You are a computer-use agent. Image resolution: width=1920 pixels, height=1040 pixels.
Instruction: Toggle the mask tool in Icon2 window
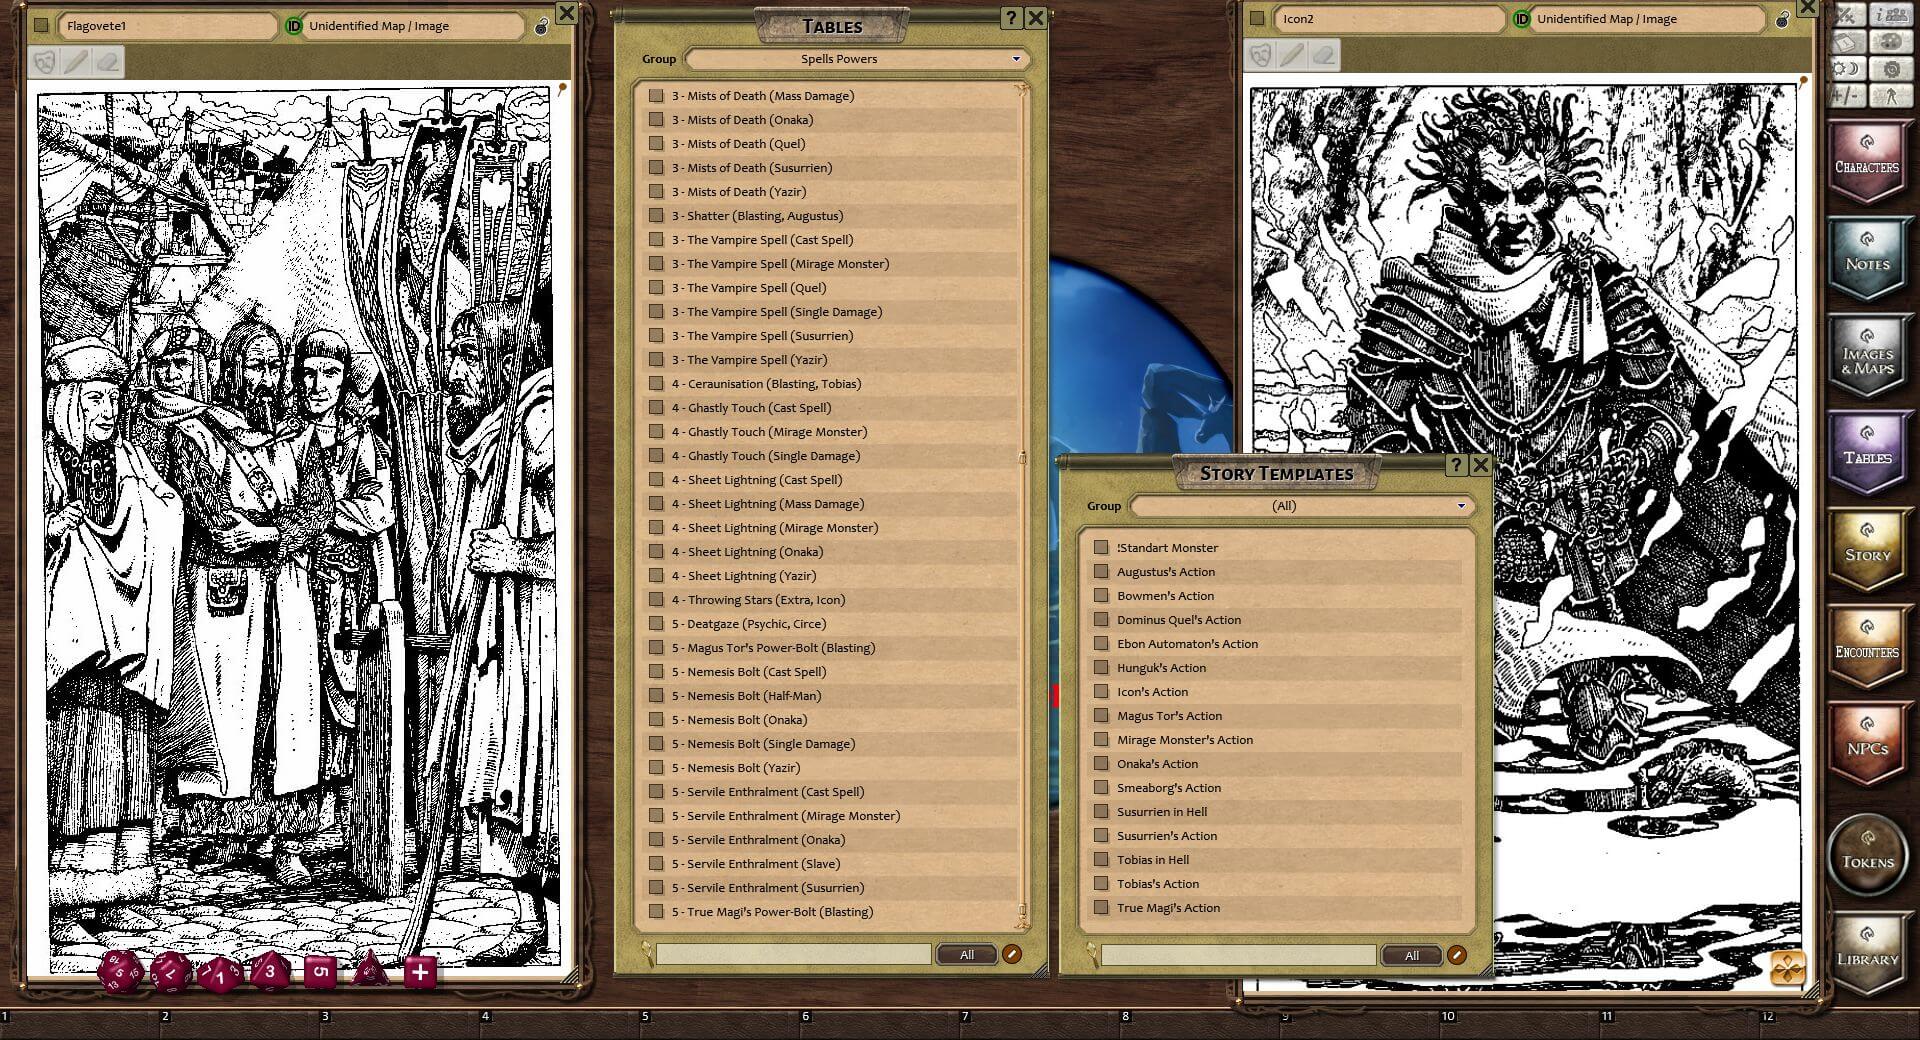tap(1260, 55)
